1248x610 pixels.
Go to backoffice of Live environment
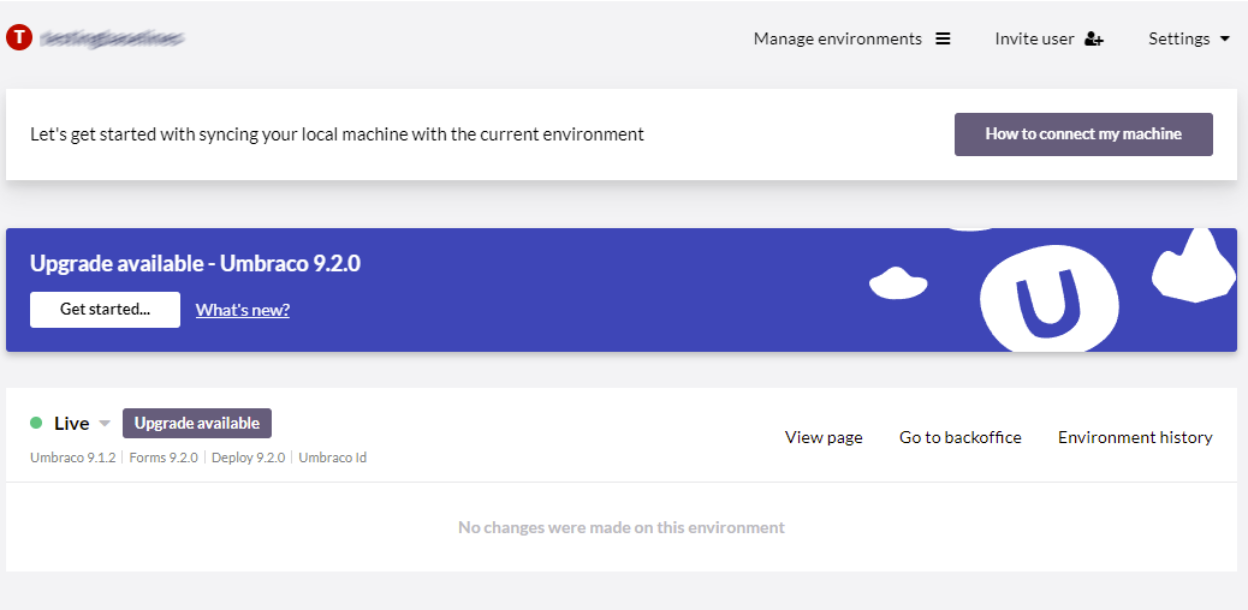pos(960,437)
